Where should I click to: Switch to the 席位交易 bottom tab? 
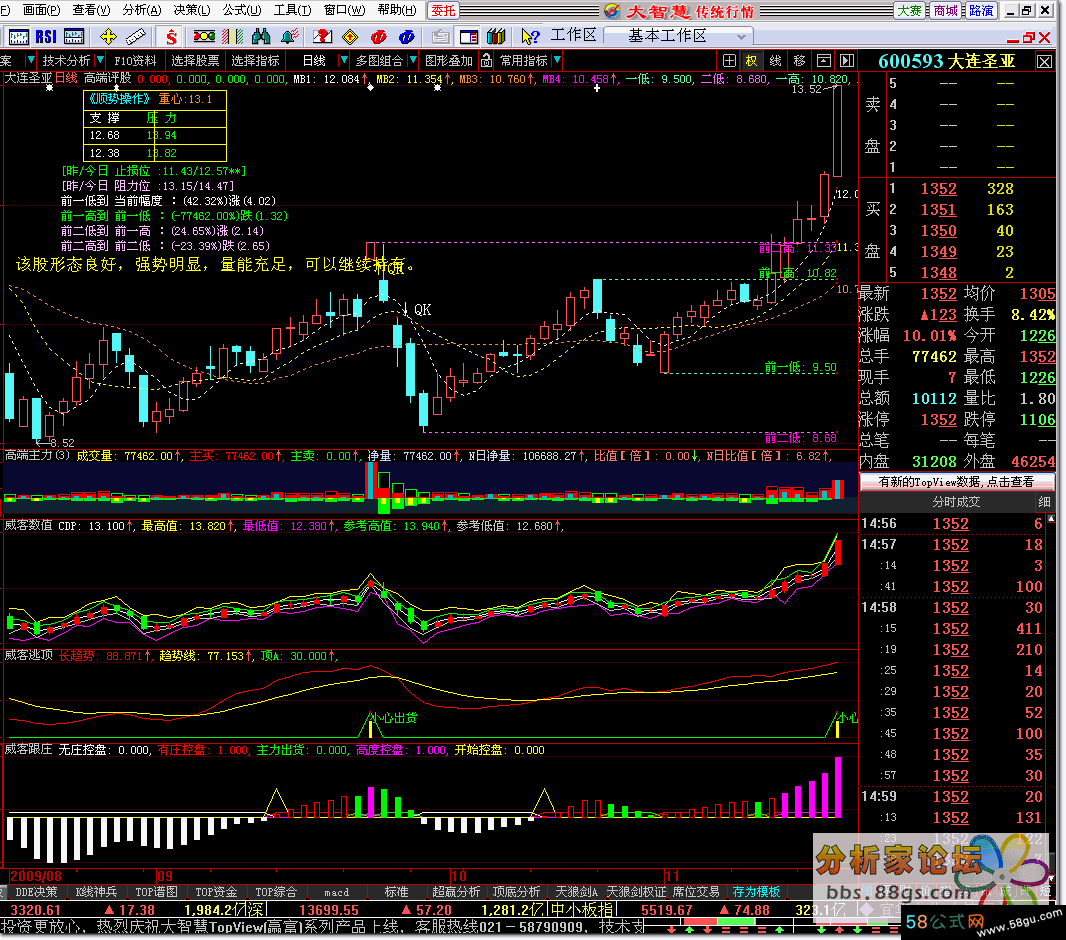(696, 892)
